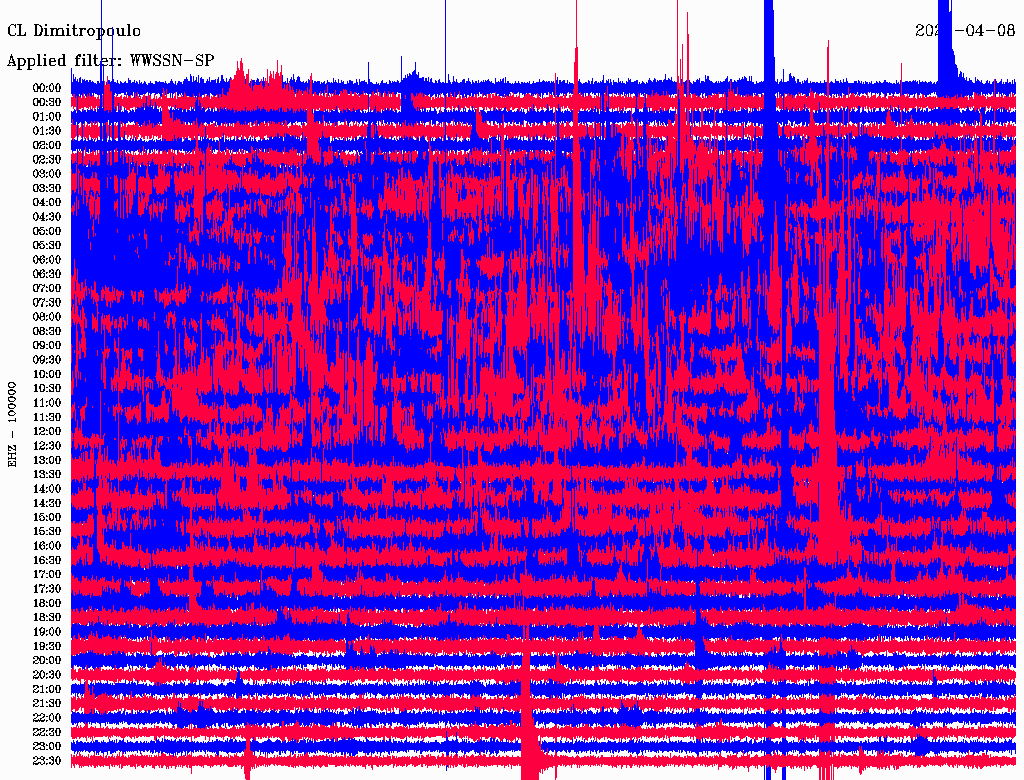
Task: Select the 10:30 time row label
Action: coord(47,388)
